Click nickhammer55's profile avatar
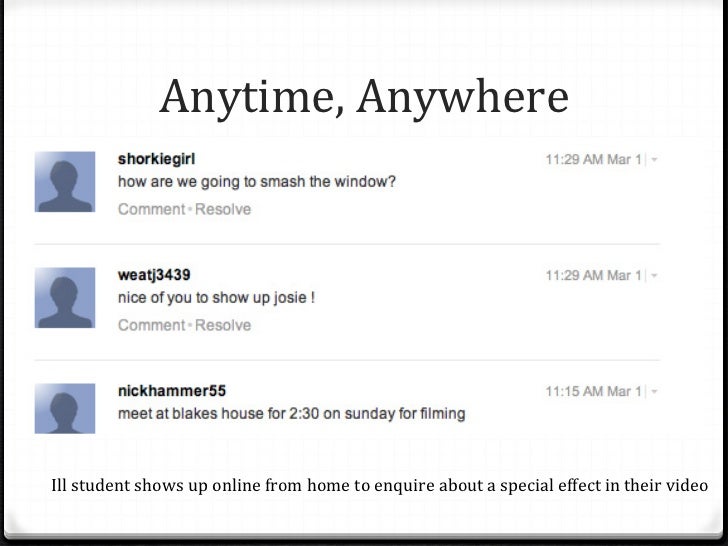 tap(65, 409)
